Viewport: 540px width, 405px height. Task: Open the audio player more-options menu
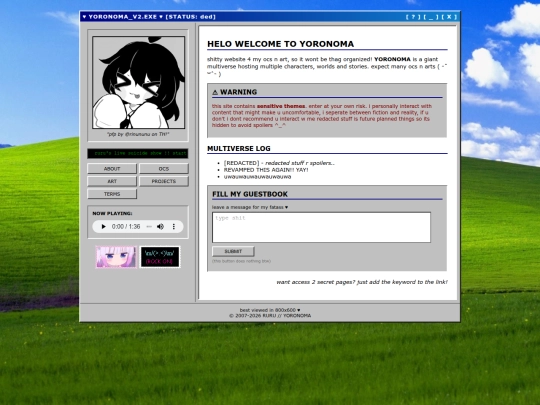[x=174, y=227]
